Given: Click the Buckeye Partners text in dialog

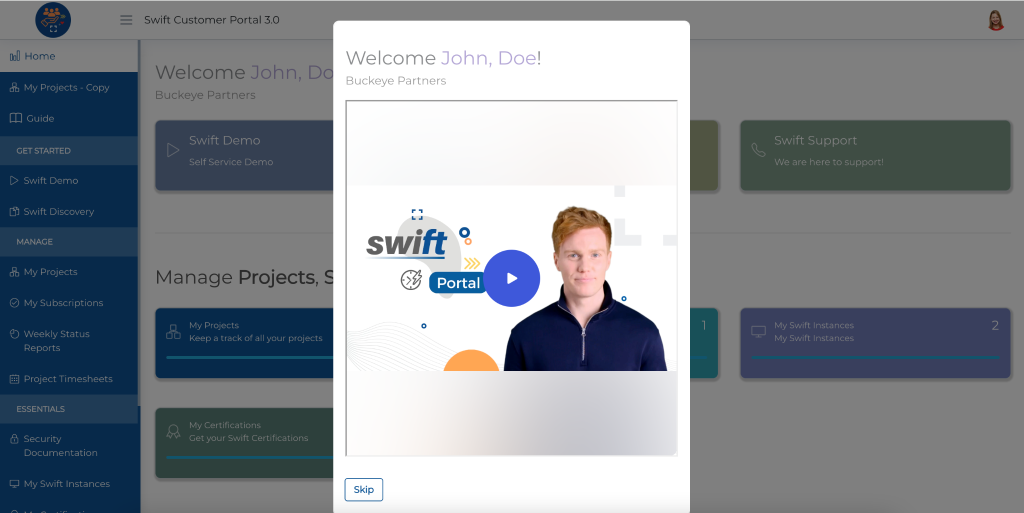Looking at the screenshot, I should (396, 81).
